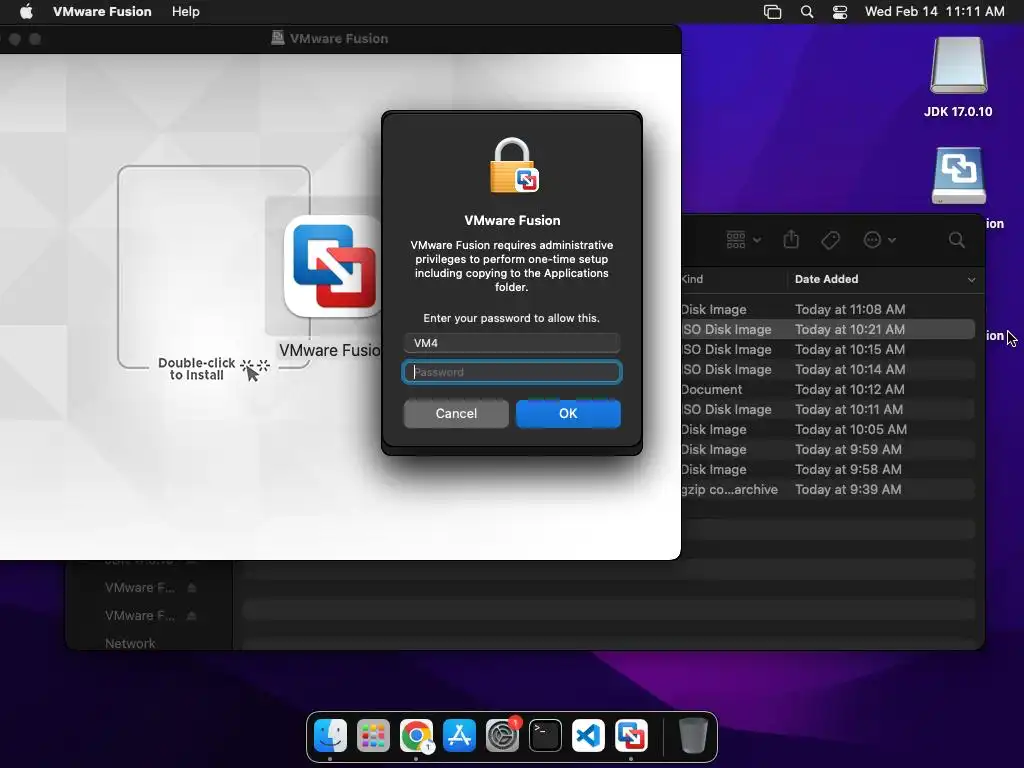Image resolution: width=1024 pixels, height=768 pixels.
Task: Cancel the VMware Fusion authentication dialog
Action: click(456, 413)
